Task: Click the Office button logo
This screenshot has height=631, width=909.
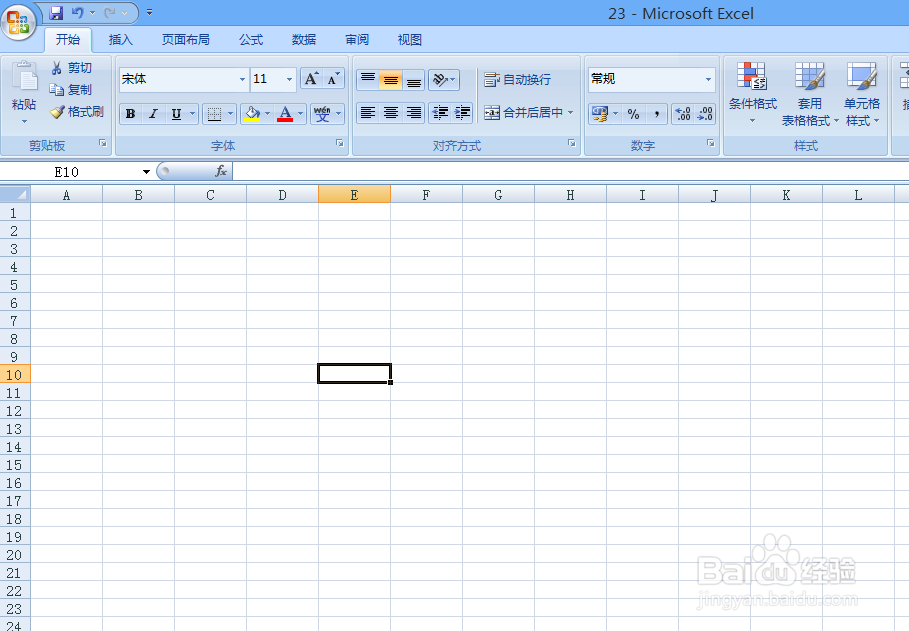Action: [x=19, y=22]
